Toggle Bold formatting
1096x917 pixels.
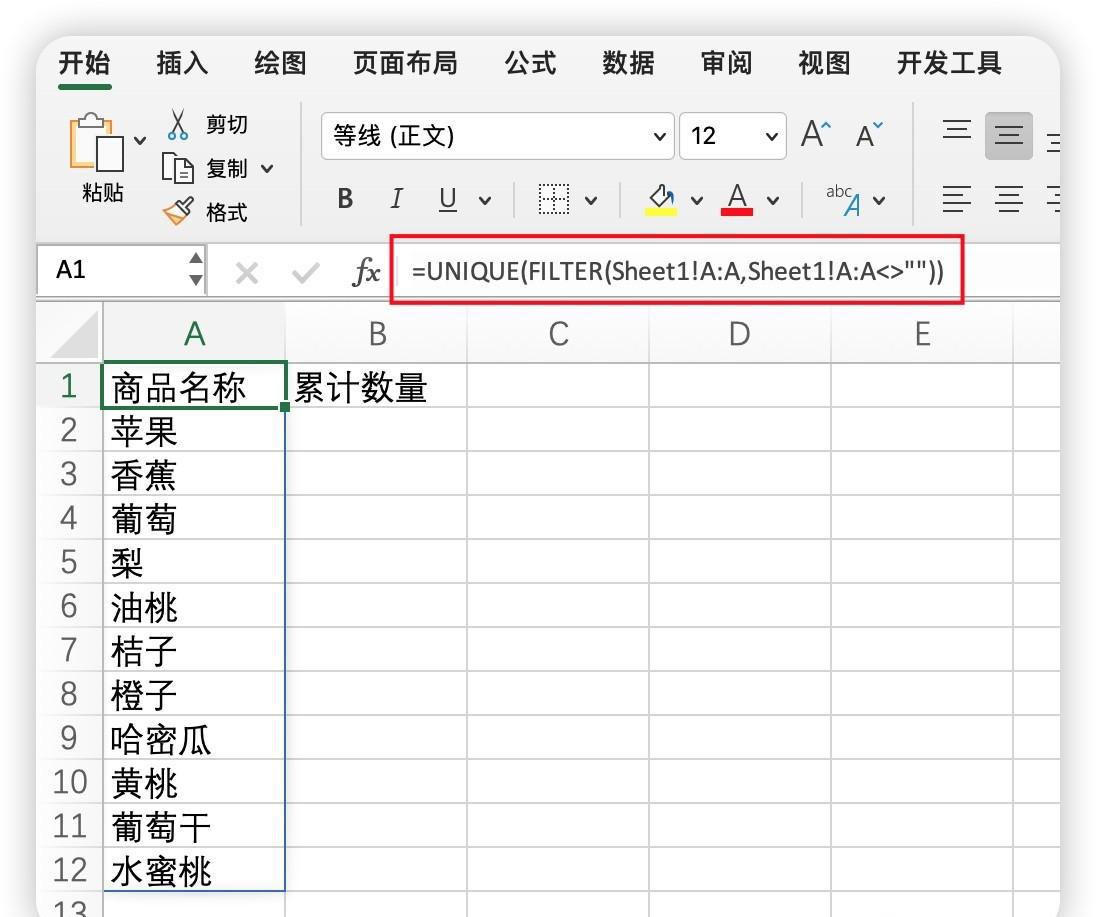point(345,199)
